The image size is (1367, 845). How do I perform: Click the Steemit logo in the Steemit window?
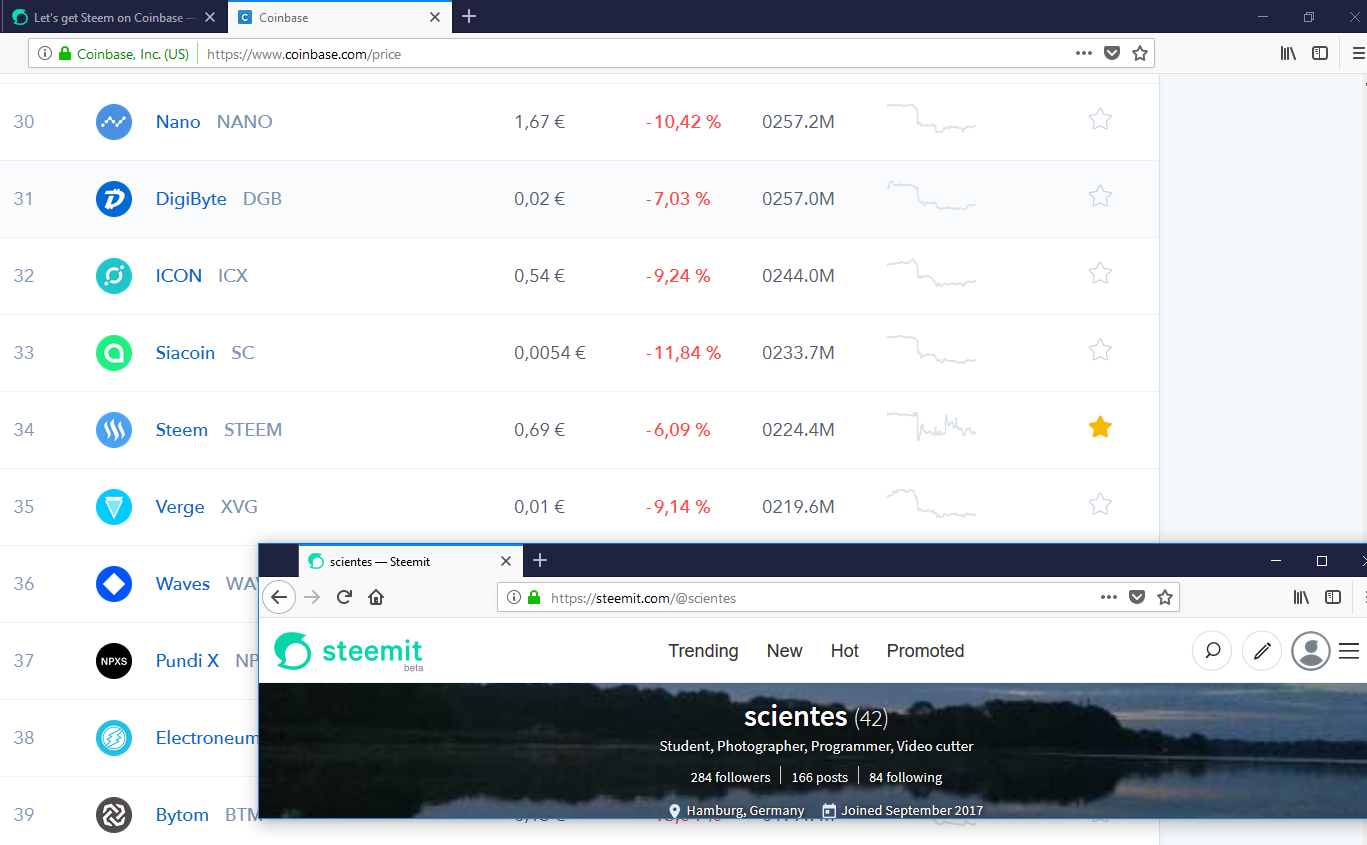pos(349,651)
